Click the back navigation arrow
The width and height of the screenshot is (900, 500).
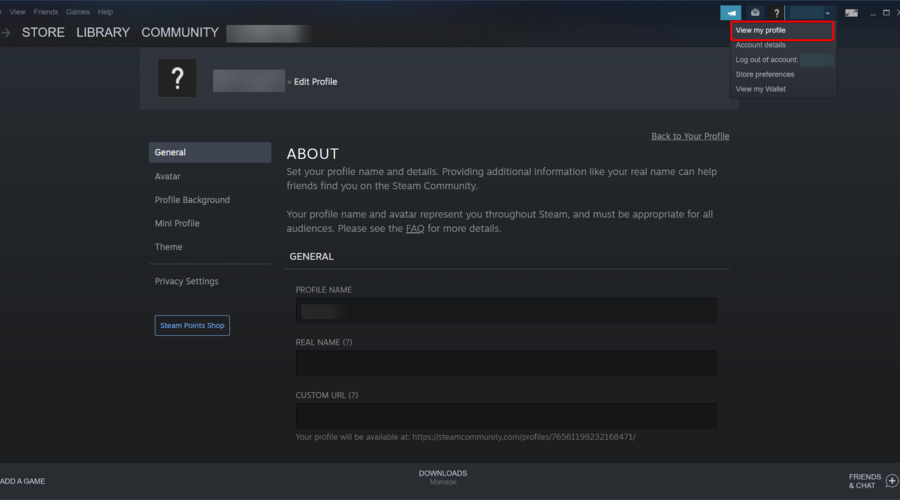tap(6, 33)
